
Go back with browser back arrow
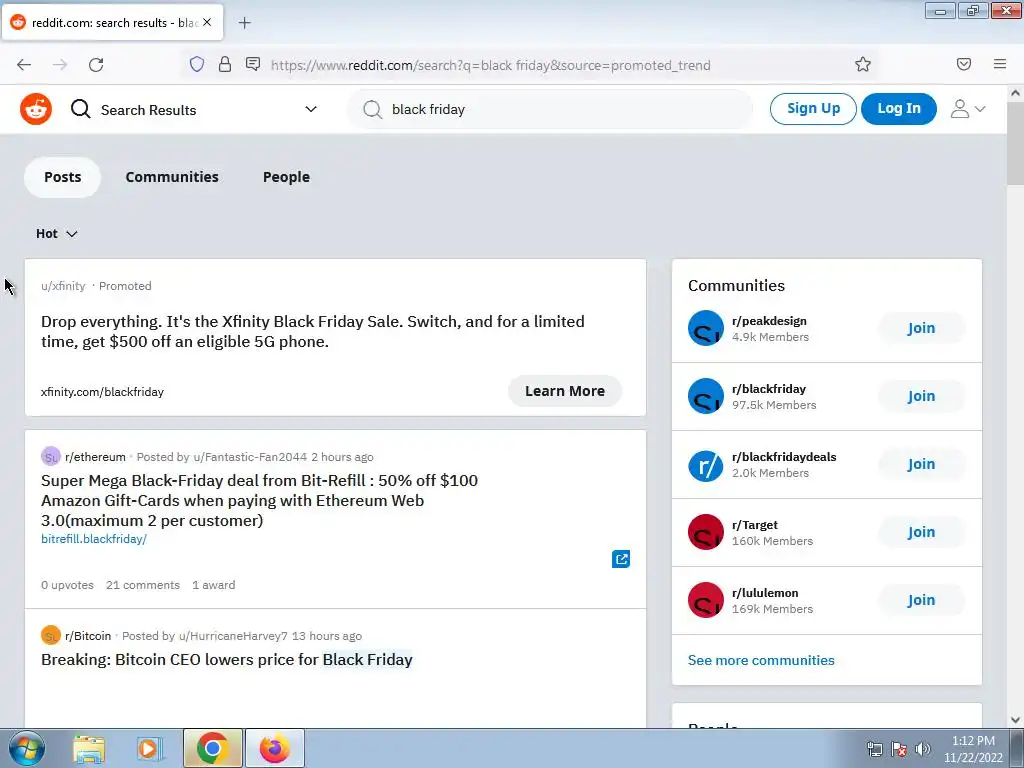[x=24, y=65]
